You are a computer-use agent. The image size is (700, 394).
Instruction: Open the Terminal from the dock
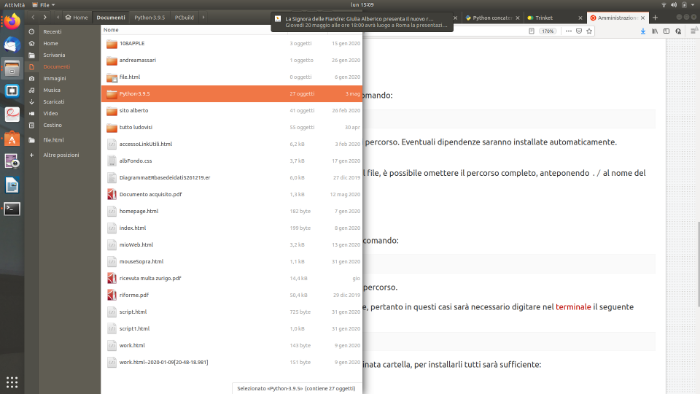(12, 209)
